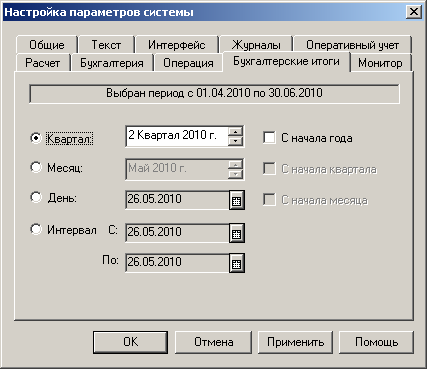The height and width of the screenshot is (369, 427).
Task: Increase month with up spinner arrow
Action: pyautogui.click(x=235, y=165)
